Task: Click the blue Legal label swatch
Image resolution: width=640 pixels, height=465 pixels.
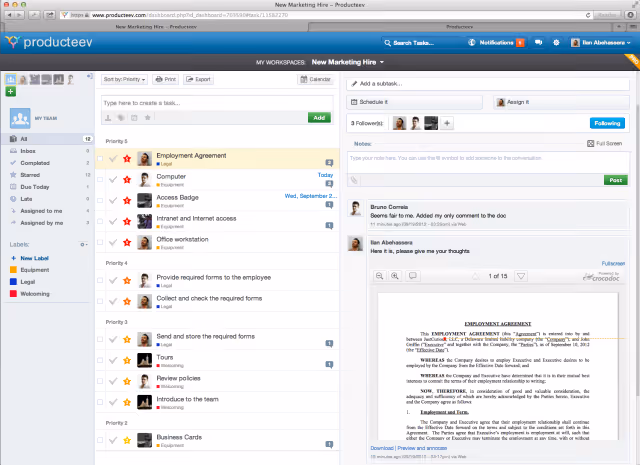Action: (x=13, y=282)
